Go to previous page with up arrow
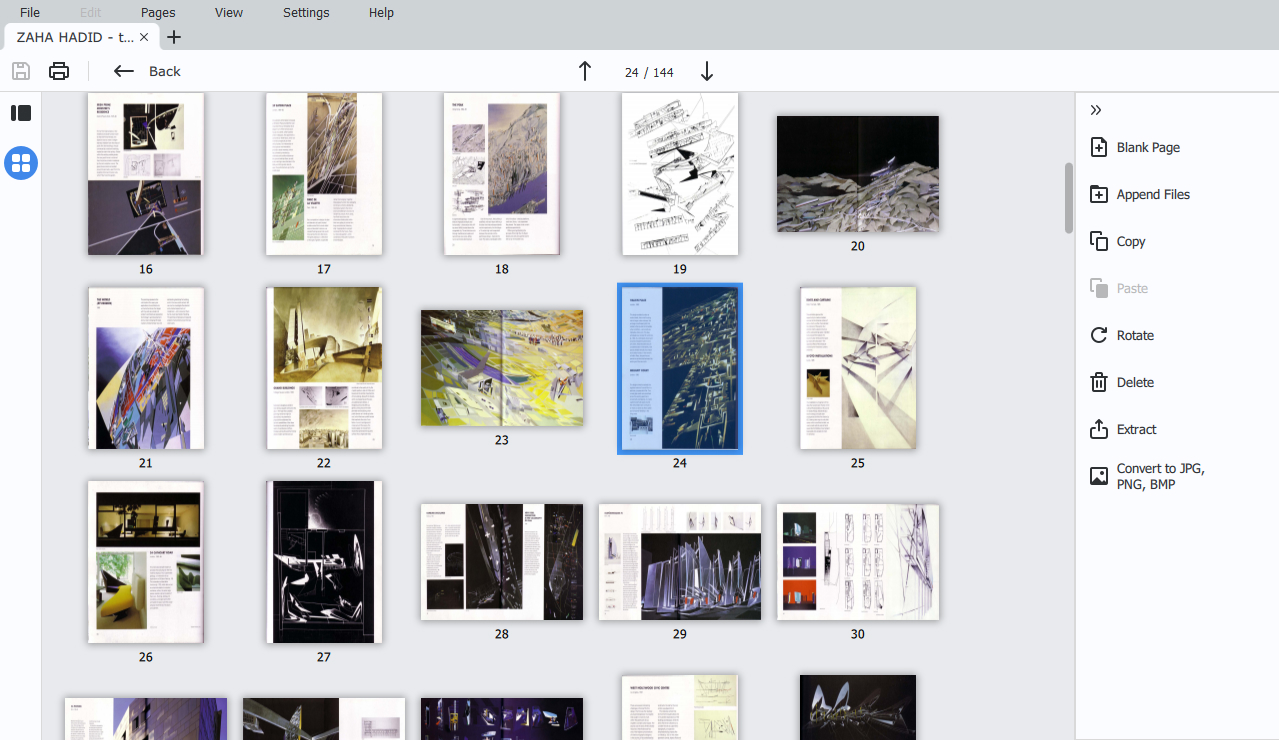The height and width of the screenshot is (740, 1279). 585,71
